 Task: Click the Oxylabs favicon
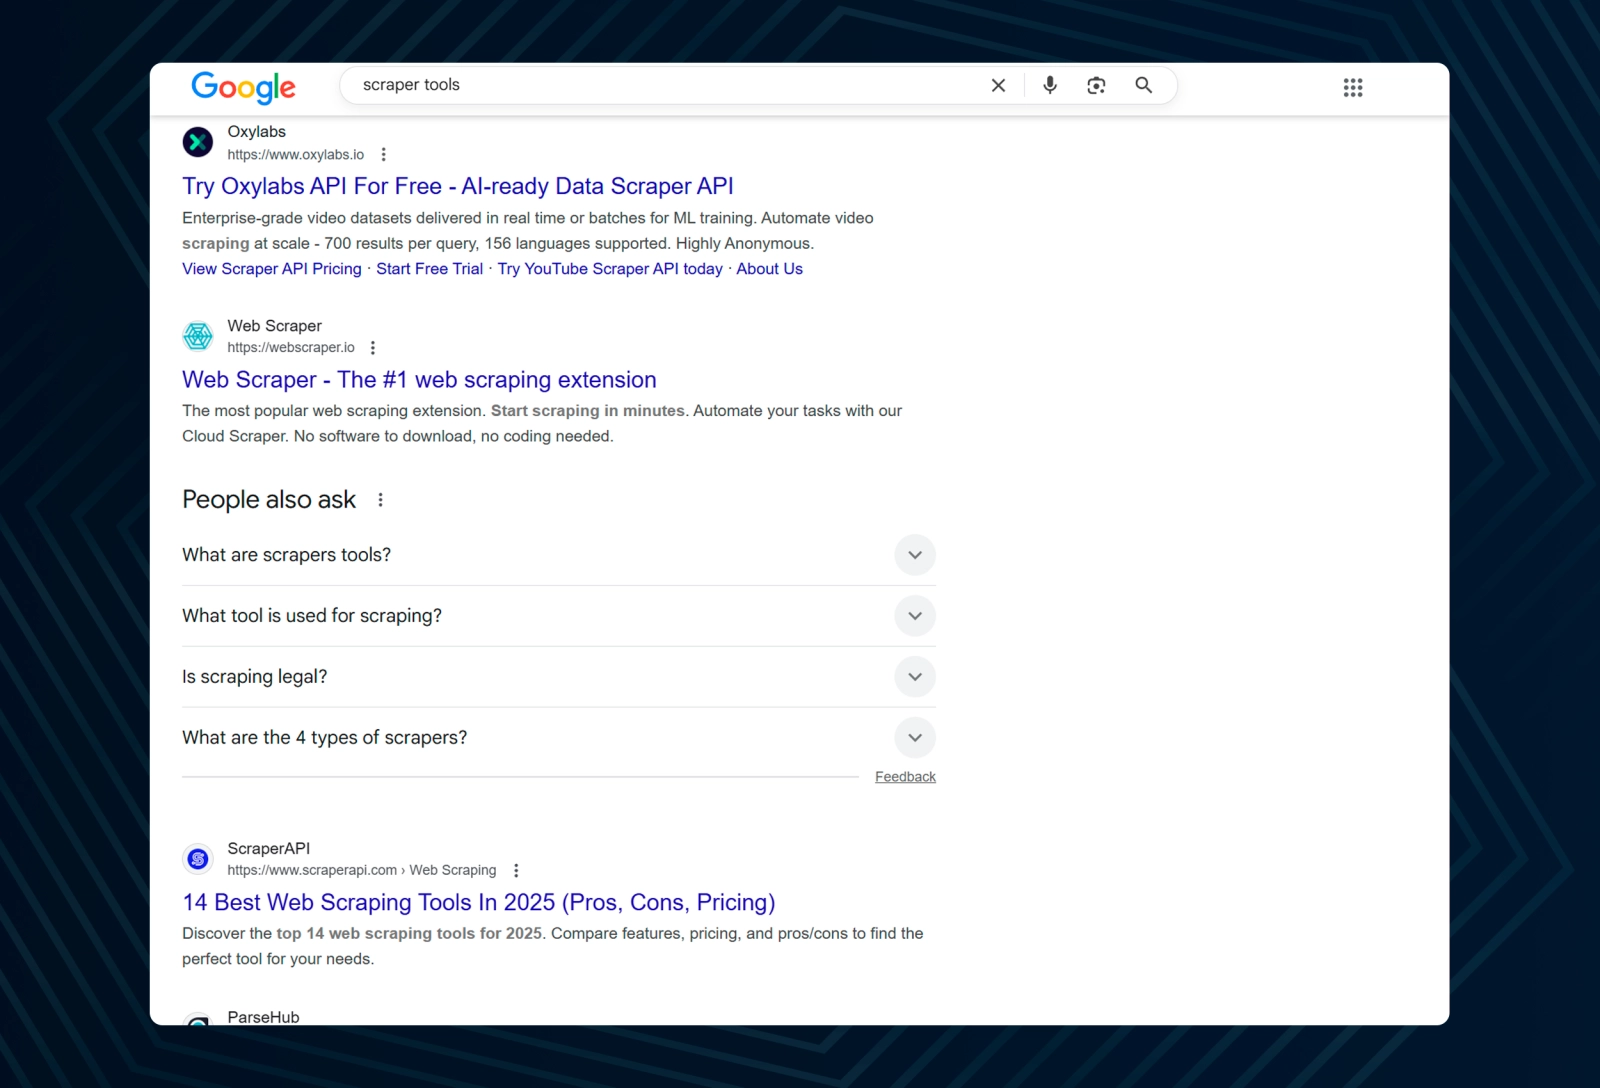pyautogui.click(x=198, y=142)
